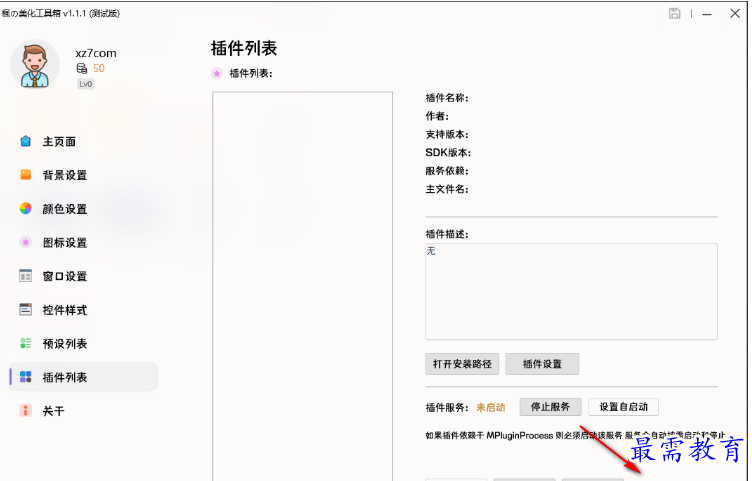Click the save icon in title bar
This screenshot has height=481, width=752.
674,13
